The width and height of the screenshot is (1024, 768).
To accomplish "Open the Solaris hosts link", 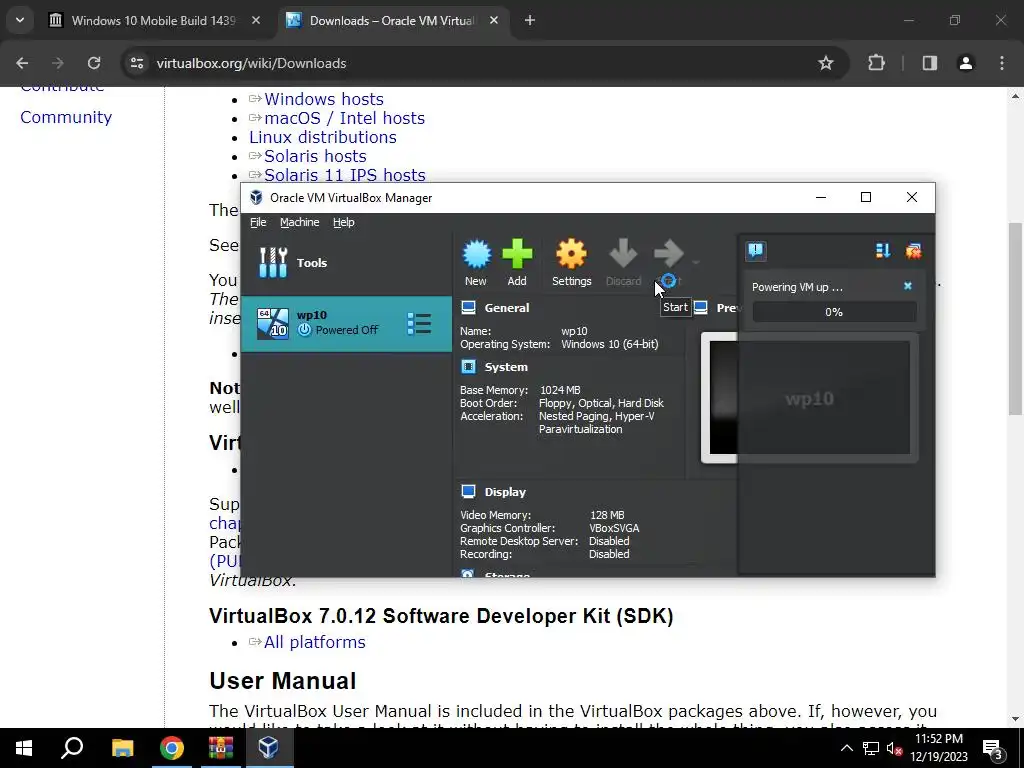I will pyautogui.click(x=315, y=156).
